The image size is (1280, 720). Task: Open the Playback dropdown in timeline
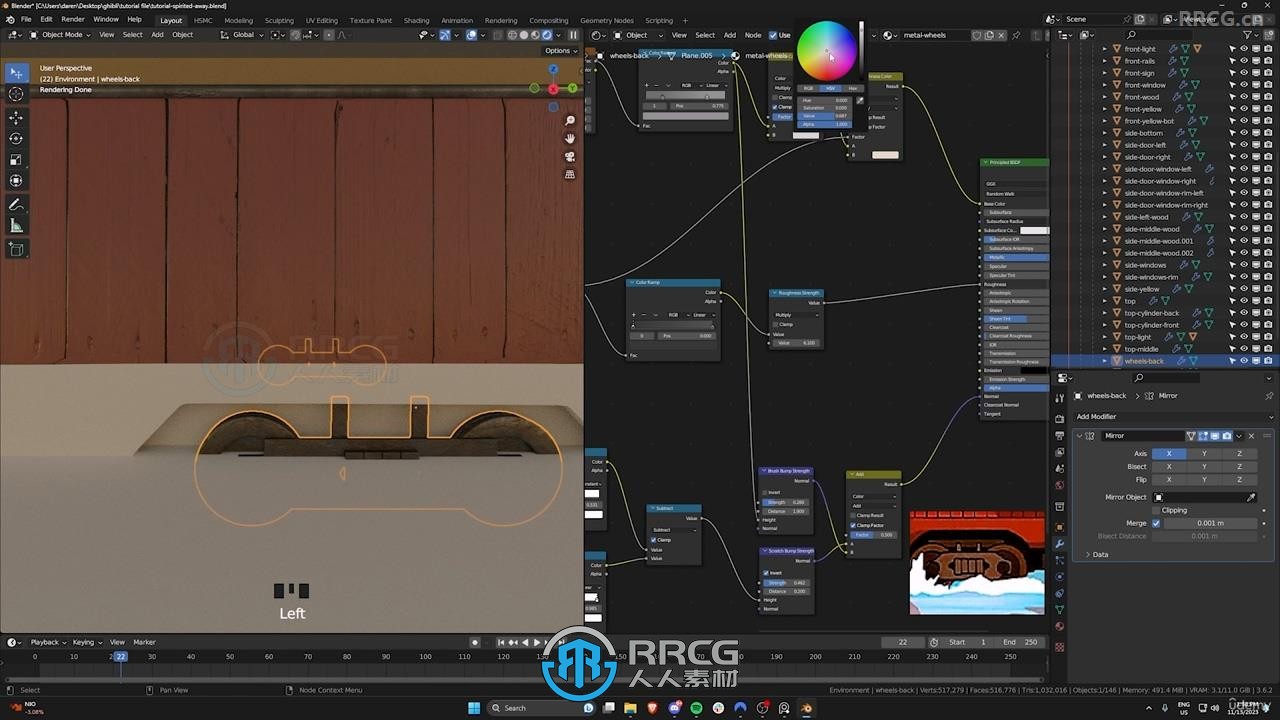(46, 642)
